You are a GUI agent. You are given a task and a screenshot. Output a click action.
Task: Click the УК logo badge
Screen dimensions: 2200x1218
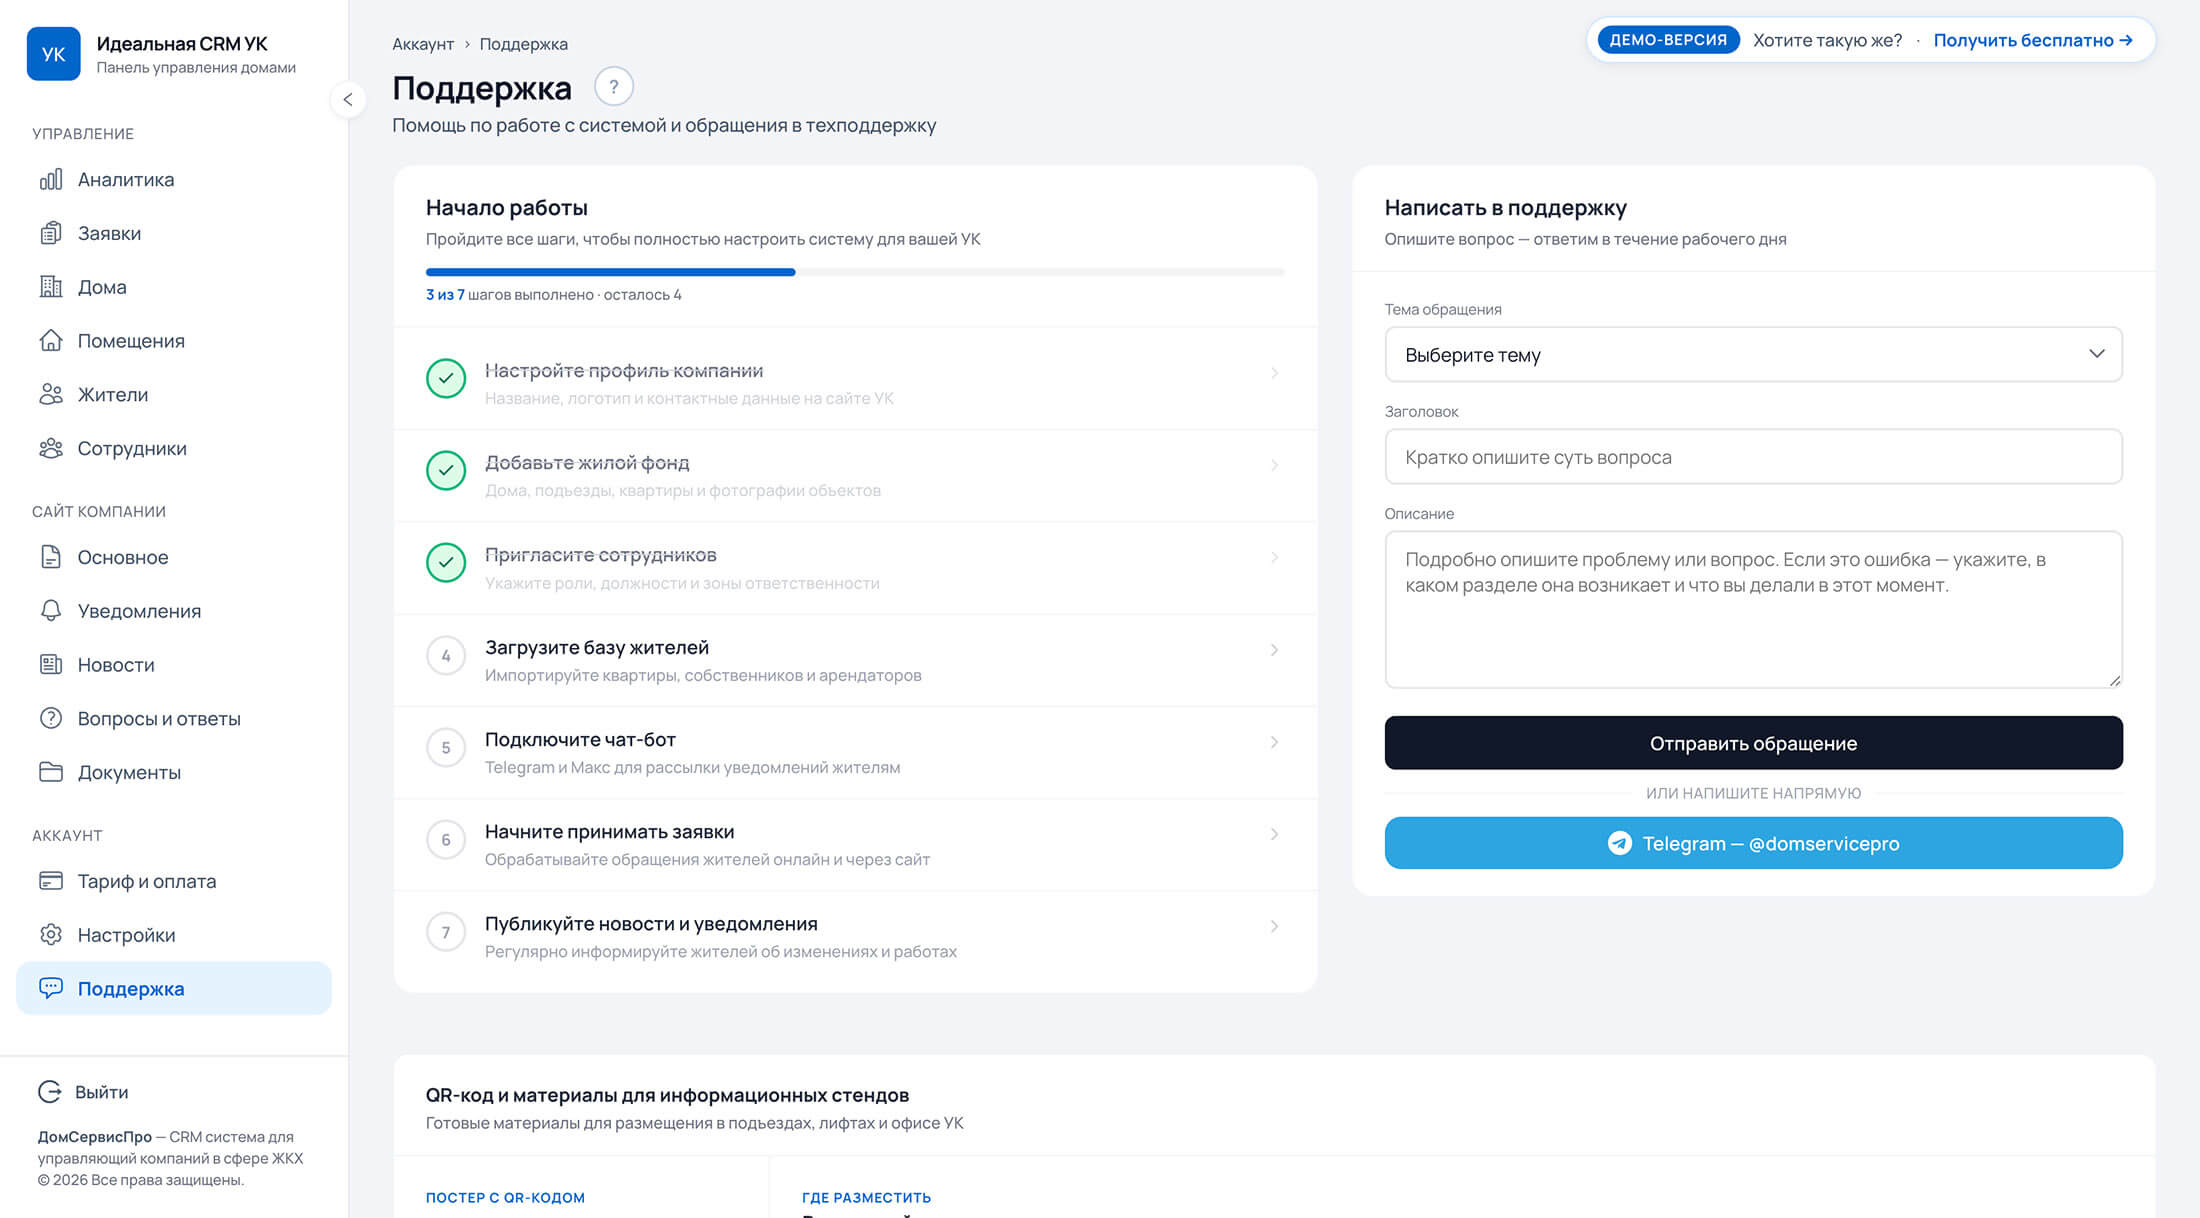(53, 54)
